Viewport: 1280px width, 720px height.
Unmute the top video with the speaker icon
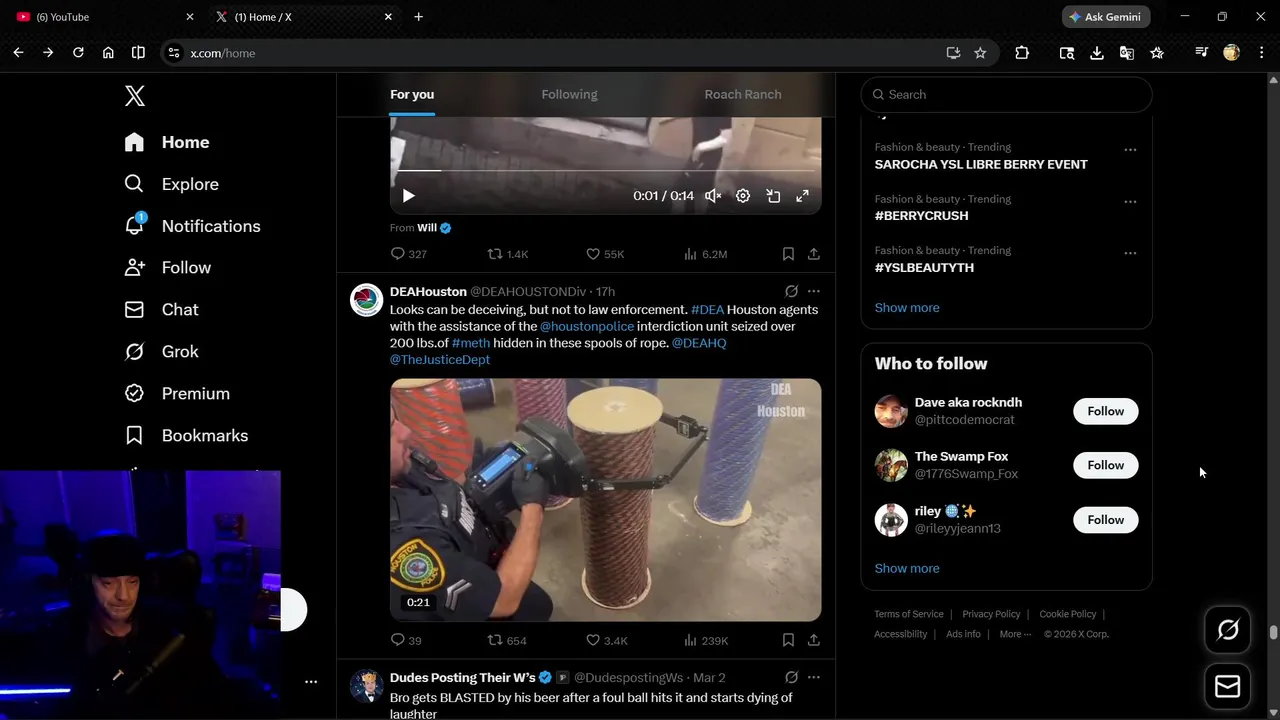point(713,196)
